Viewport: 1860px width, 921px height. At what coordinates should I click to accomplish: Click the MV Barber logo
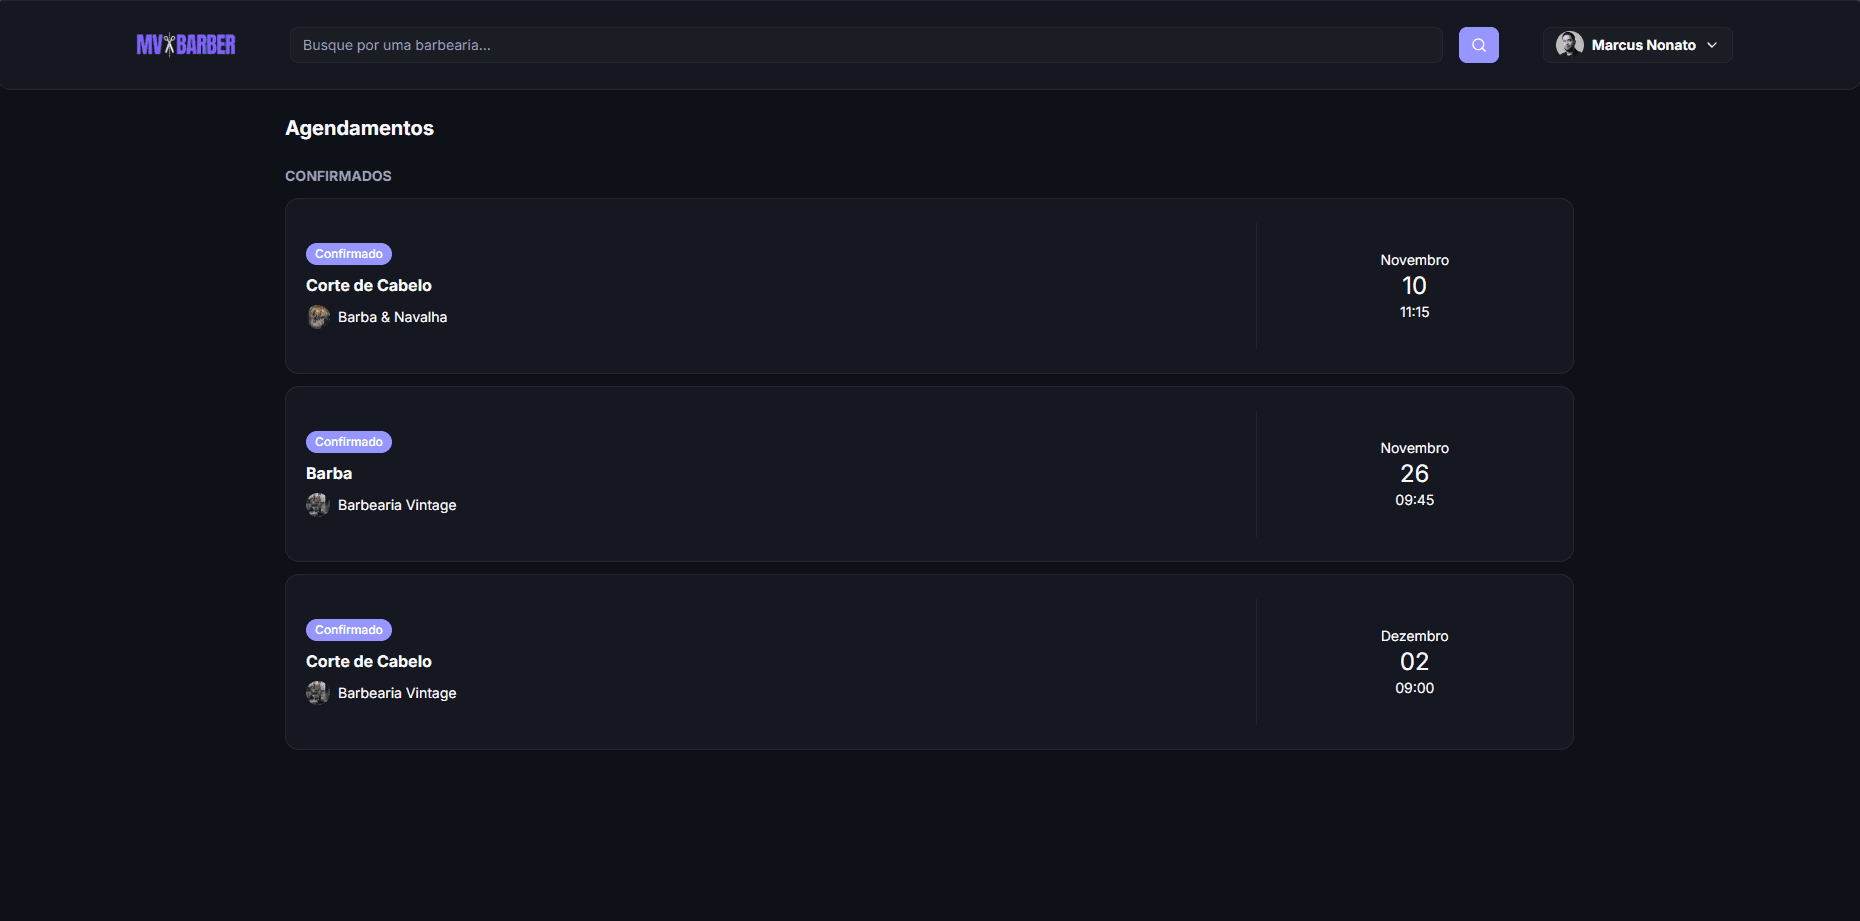[x=186, y=45]
